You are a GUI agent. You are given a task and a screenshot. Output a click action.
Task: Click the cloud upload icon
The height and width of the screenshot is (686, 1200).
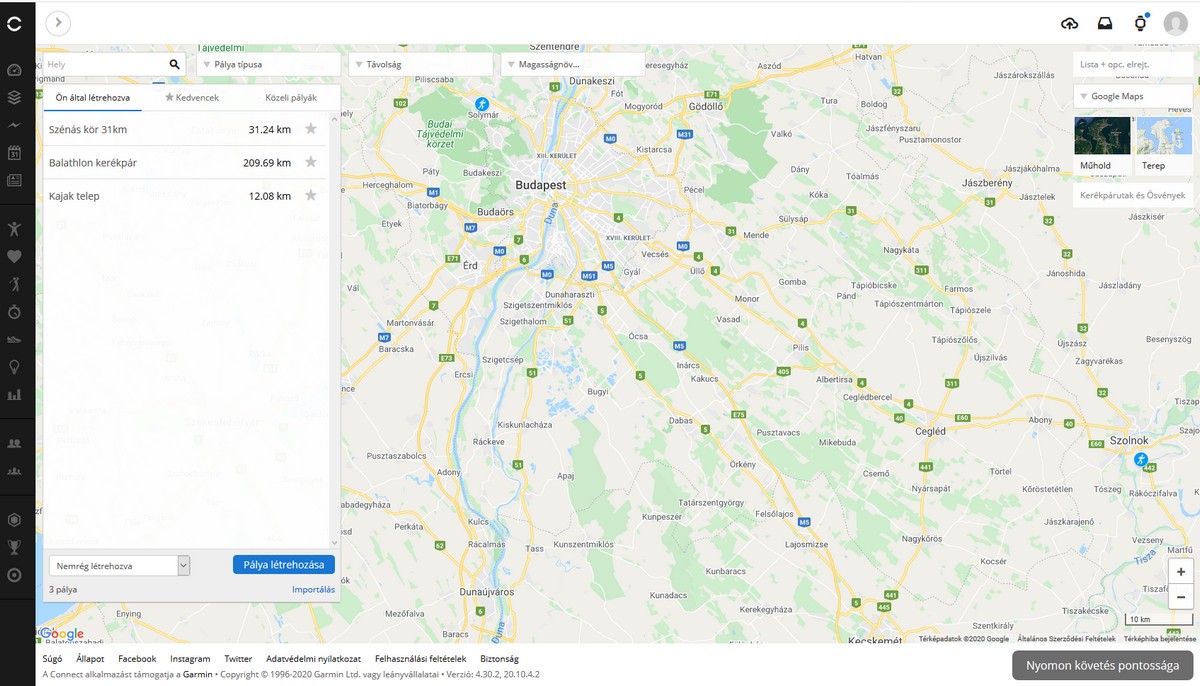pyautogui.click(x=1070, y=23)
